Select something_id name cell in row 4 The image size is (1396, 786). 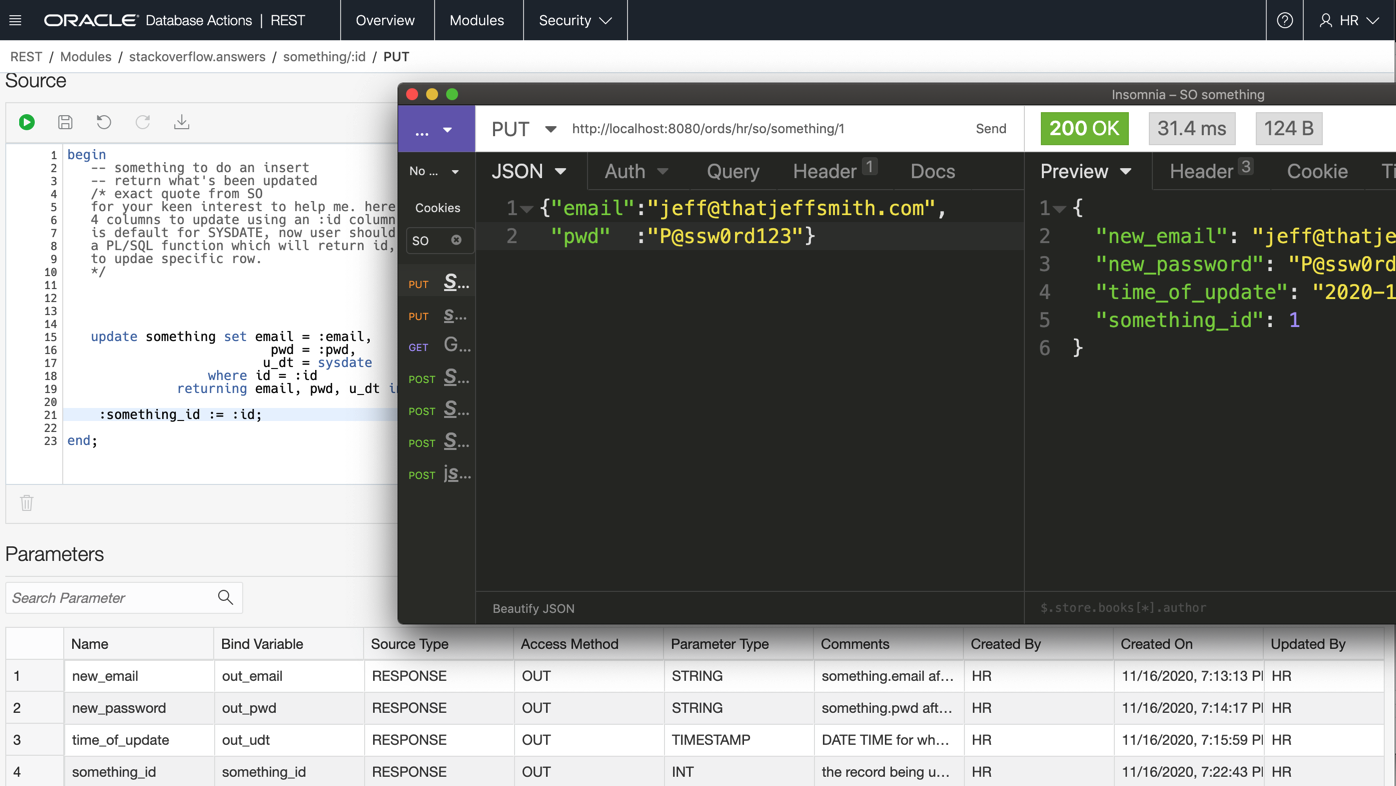point(139,771)
